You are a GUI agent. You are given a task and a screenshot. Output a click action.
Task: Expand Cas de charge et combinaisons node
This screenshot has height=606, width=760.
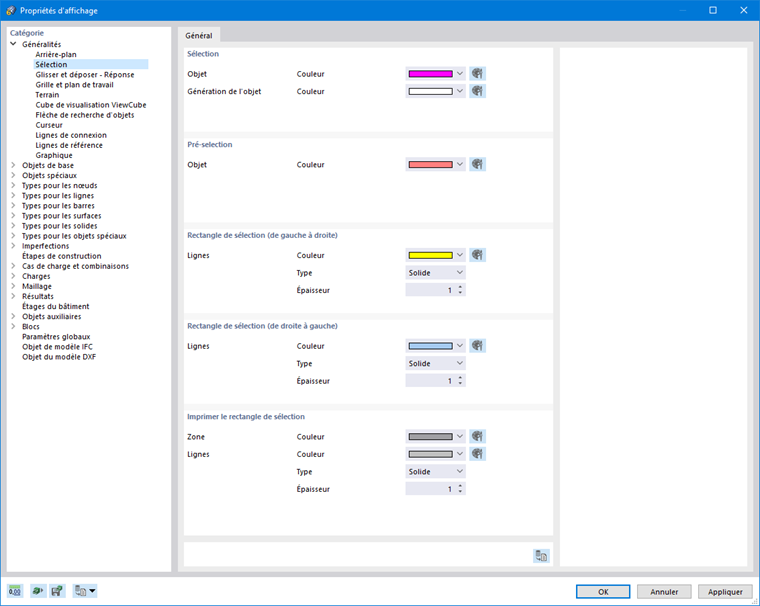(13, 266)
